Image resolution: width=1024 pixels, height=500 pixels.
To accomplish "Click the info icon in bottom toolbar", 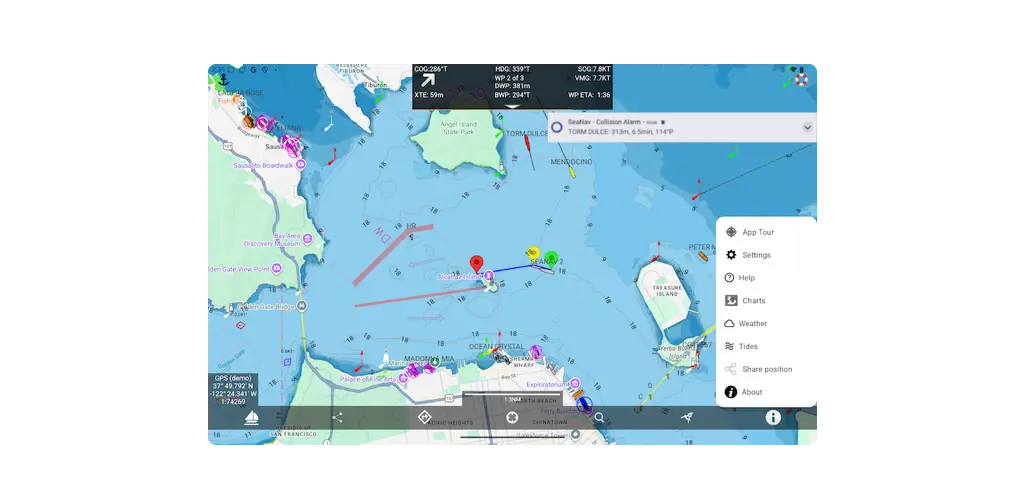I will (773, 418).
